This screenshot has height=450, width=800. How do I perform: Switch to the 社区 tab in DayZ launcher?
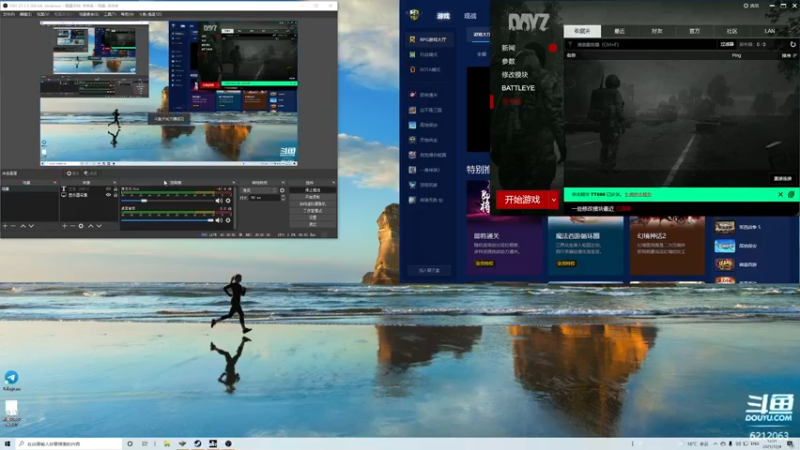(x=732, y=31)
